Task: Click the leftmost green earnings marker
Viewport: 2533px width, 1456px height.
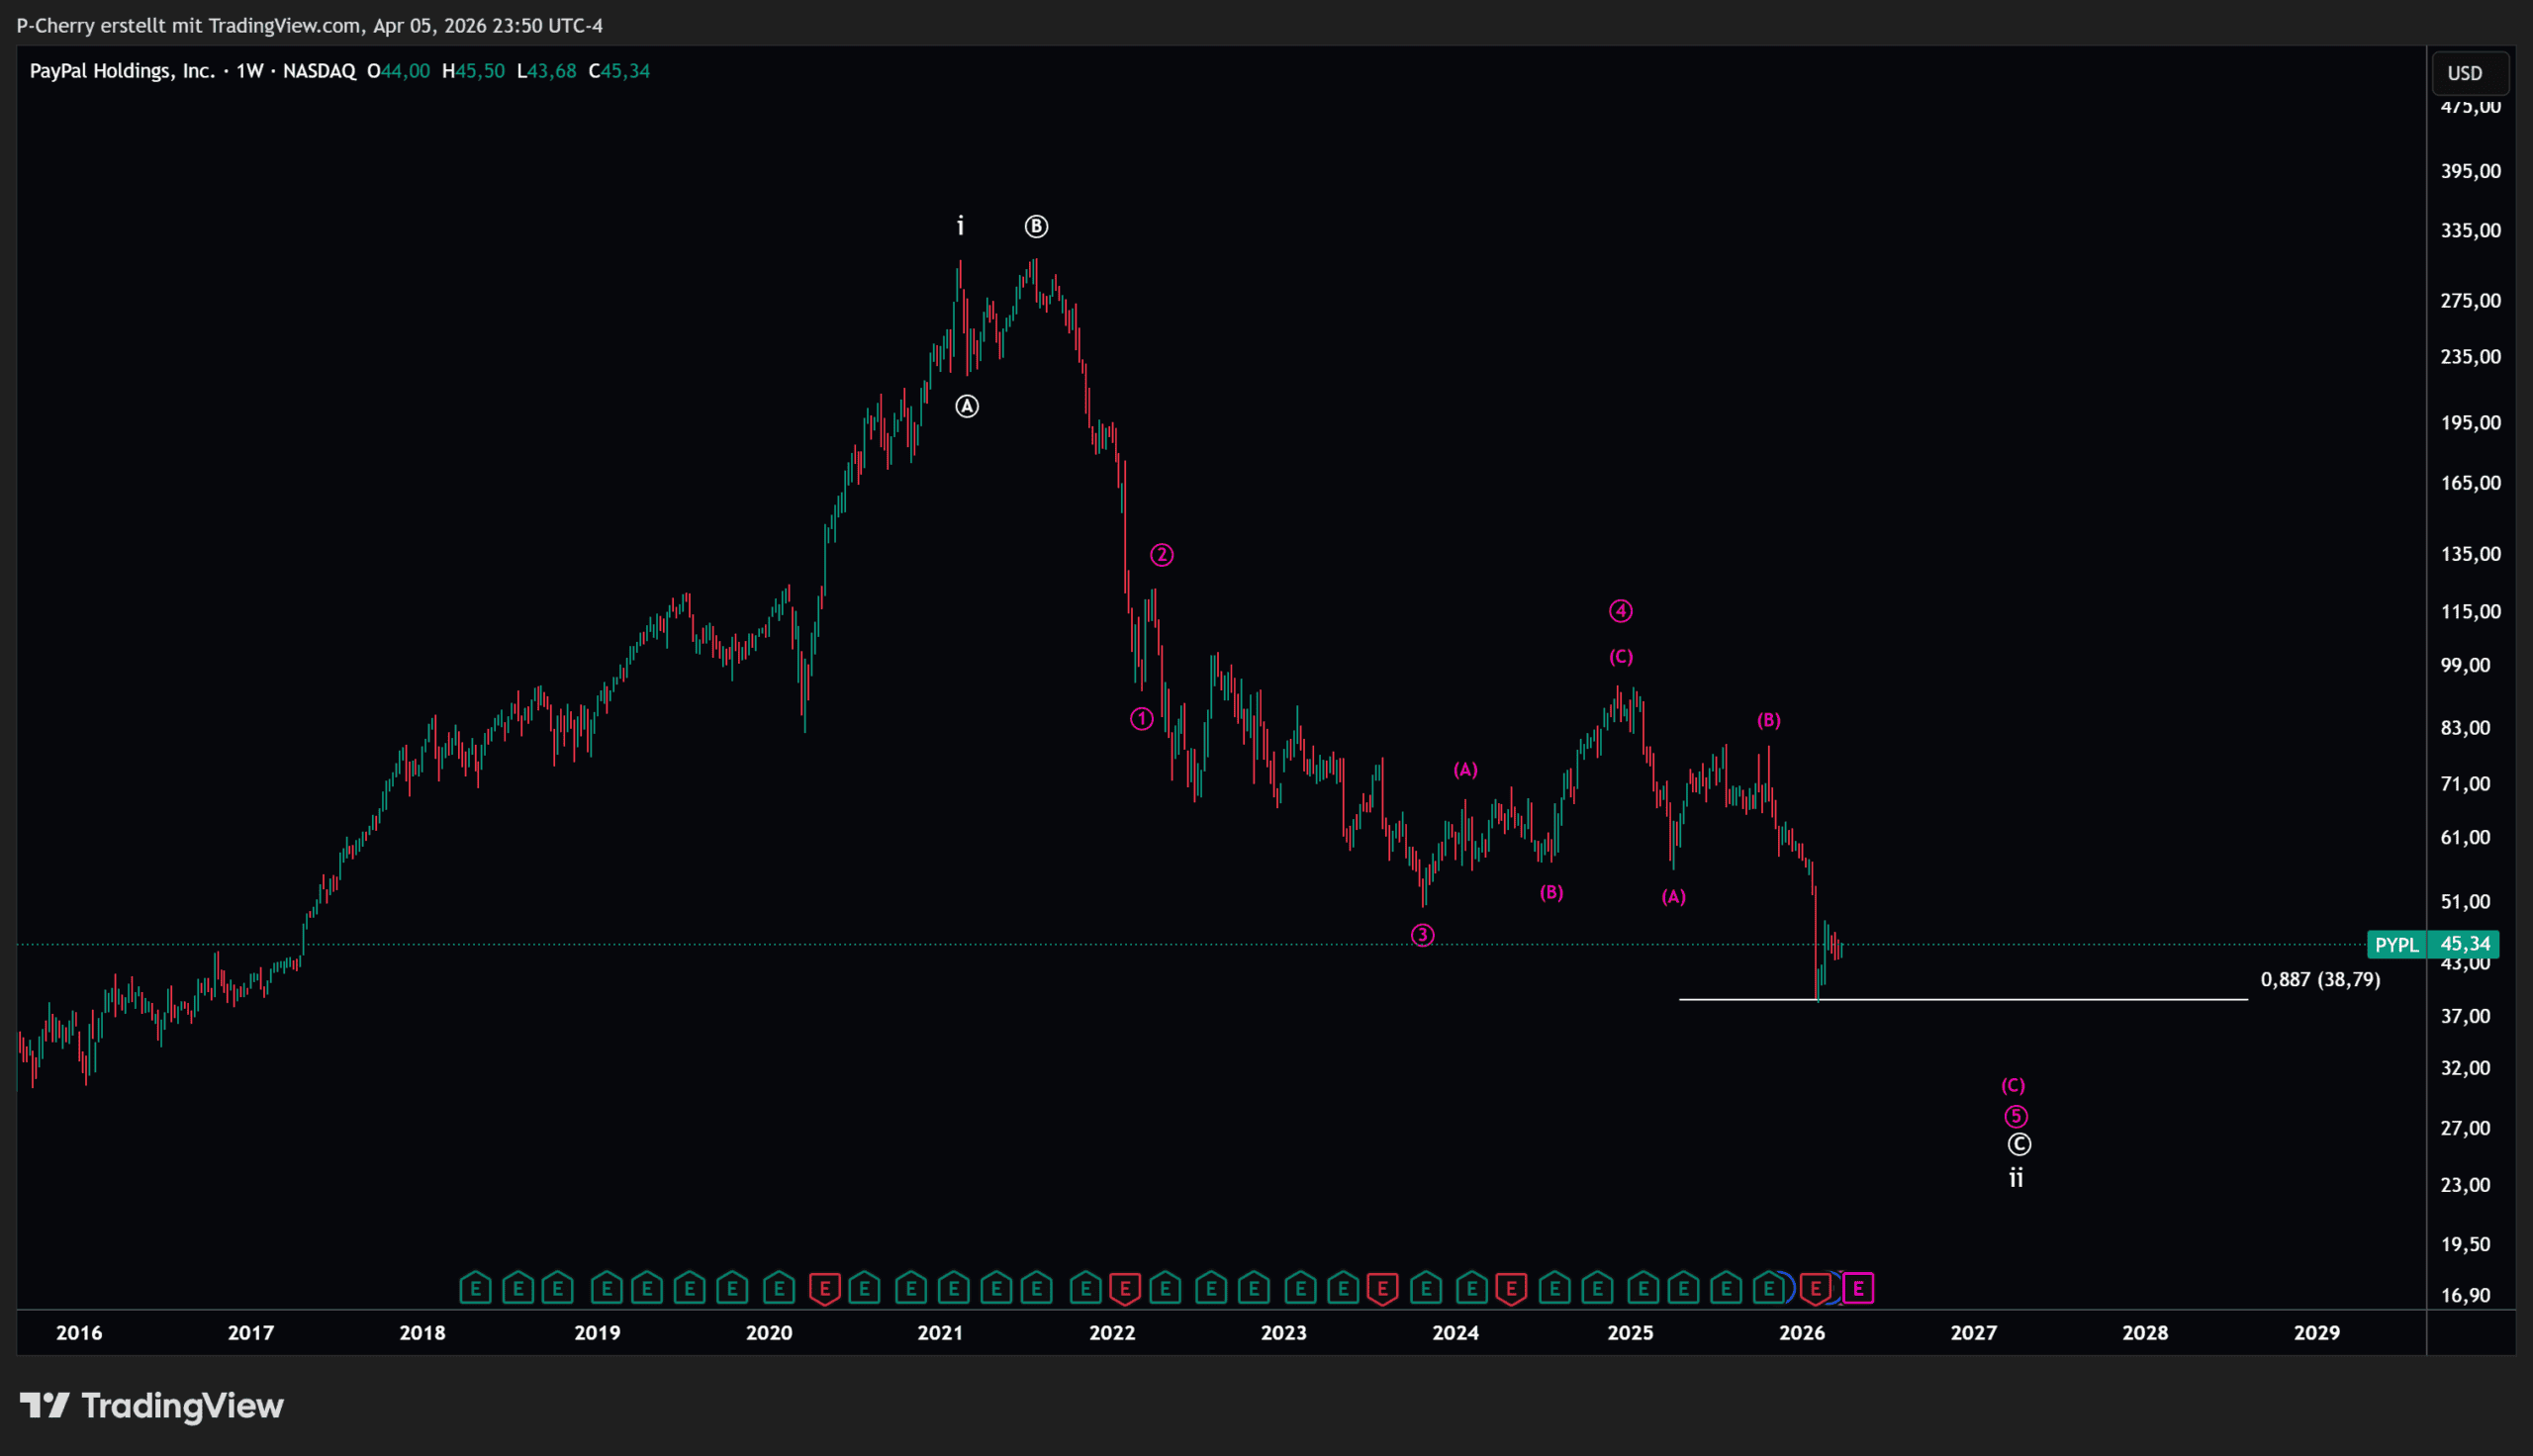Action: pos(475,1288)
